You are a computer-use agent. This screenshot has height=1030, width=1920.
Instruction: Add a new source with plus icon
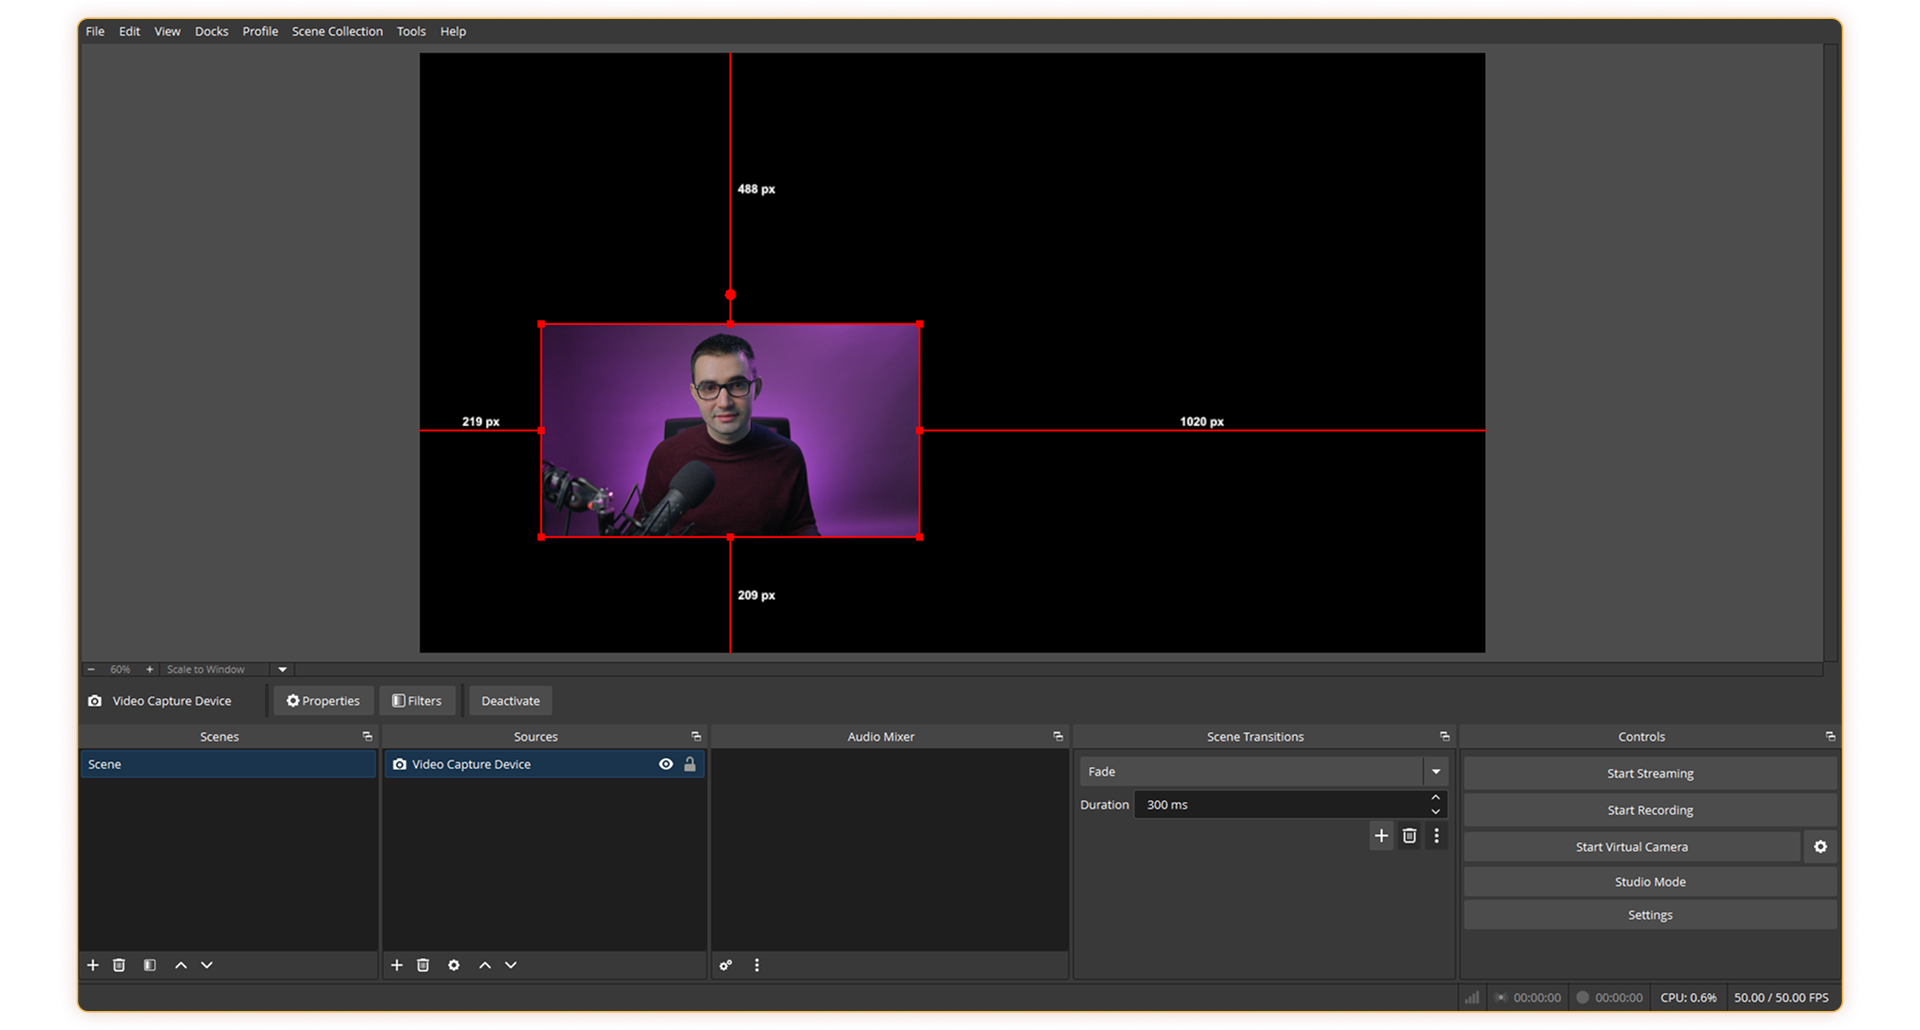tap(397, 965)
